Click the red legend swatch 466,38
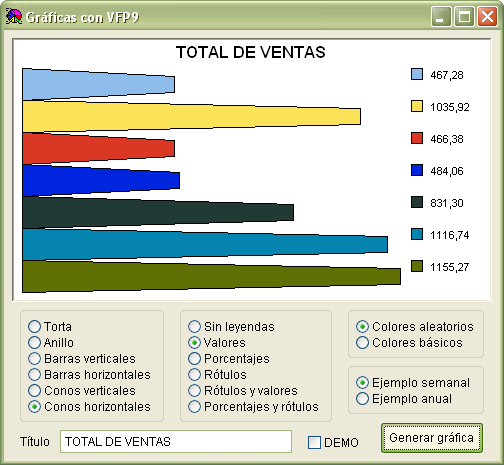Viewport: 504px width, 465px height. point(417,138)
